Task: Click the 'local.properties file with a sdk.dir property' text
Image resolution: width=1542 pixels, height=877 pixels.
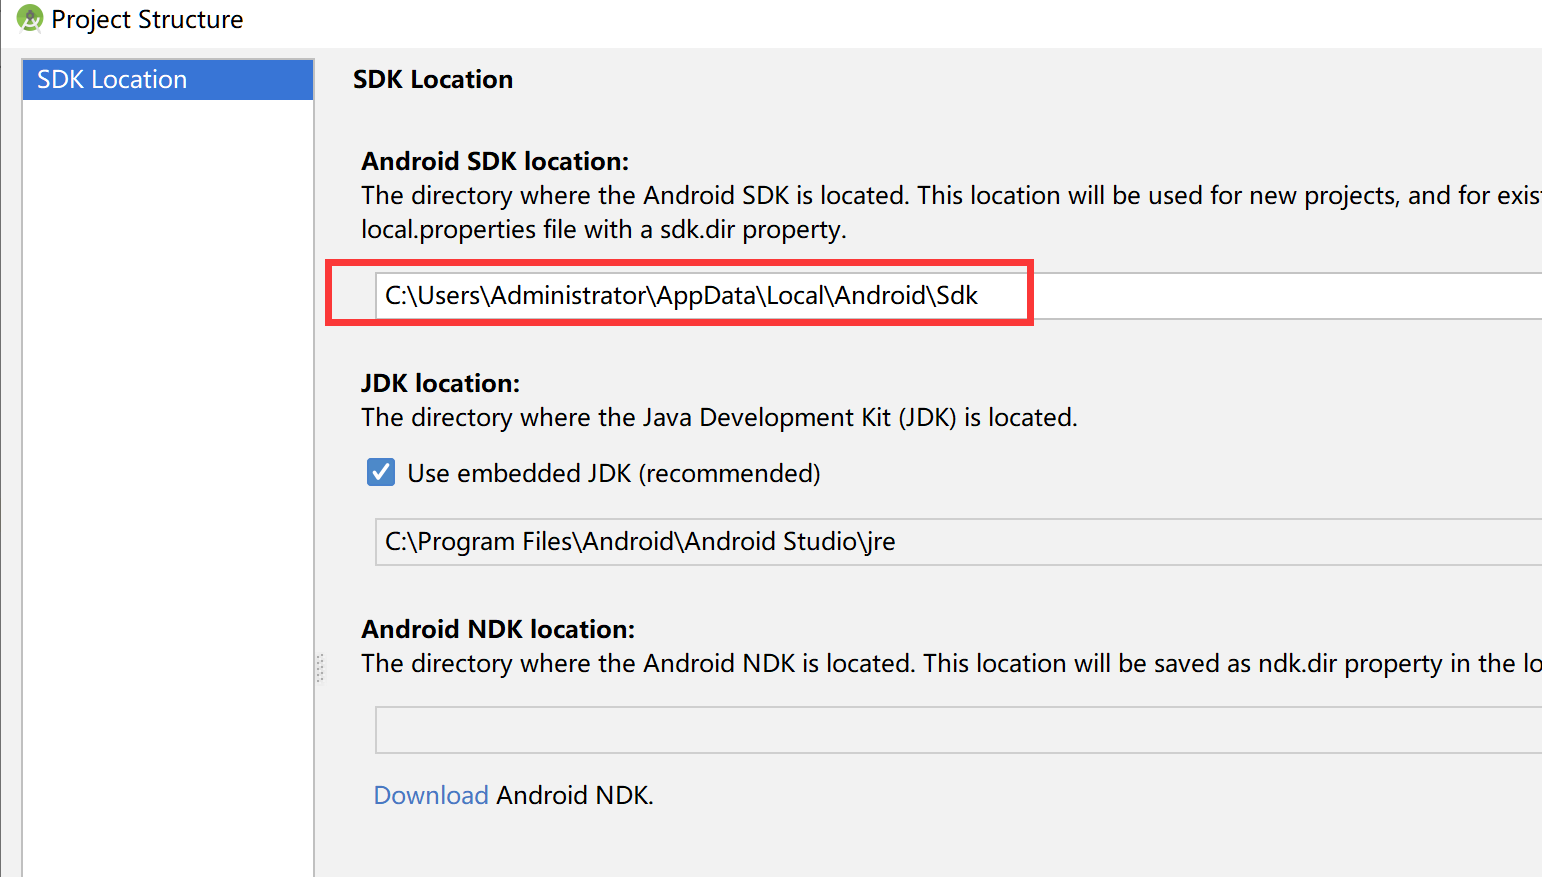Action: click(604, 230)
